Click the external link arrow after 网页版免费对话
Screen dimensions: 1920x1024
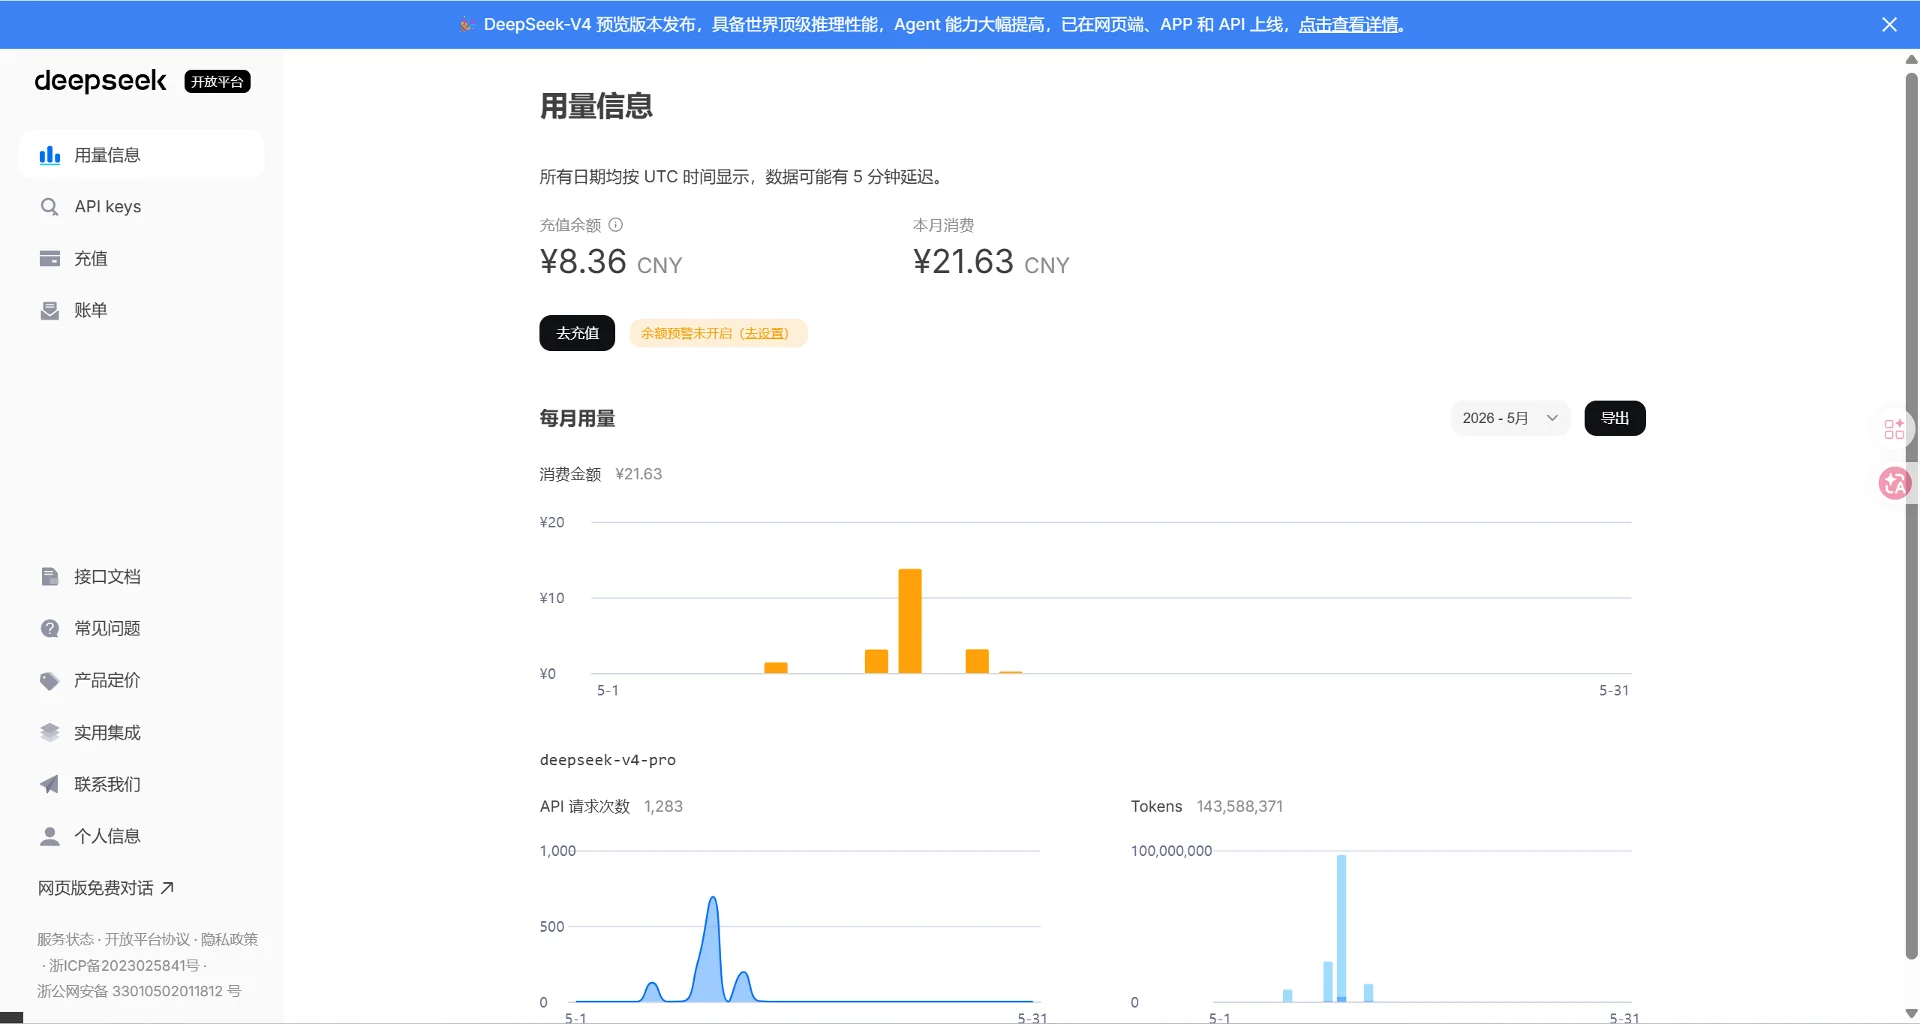click(x=167, y=888)
